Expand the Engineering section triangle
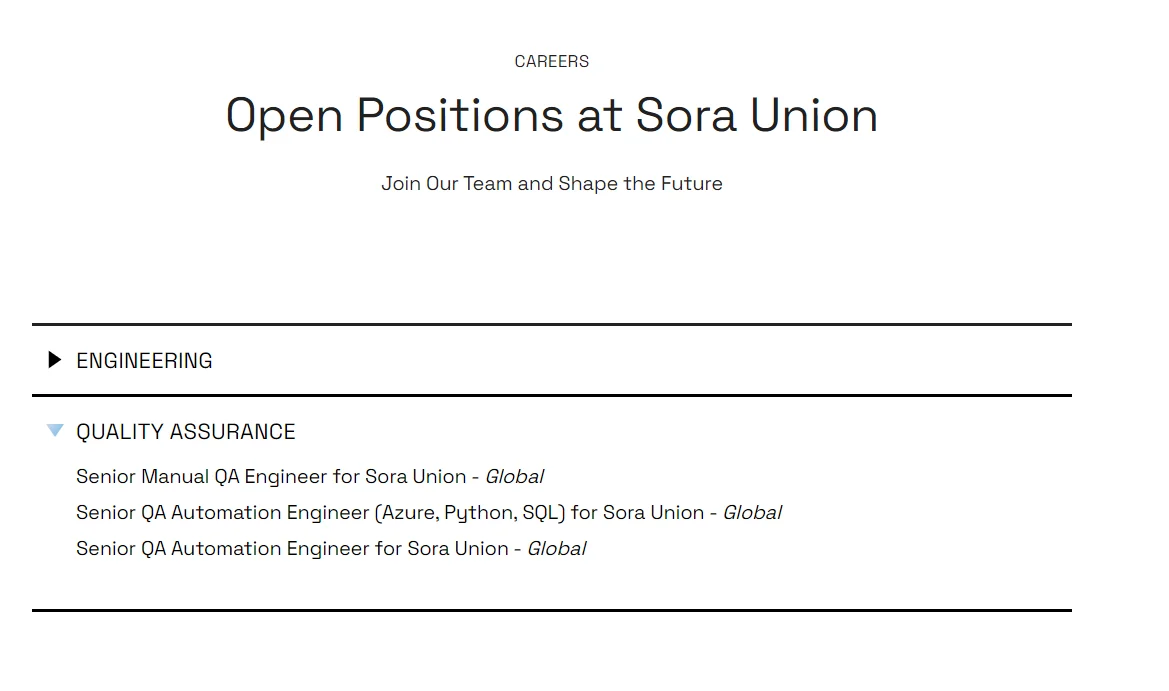1169x691 pixels. pyautogui.click(x=55, y=360)
